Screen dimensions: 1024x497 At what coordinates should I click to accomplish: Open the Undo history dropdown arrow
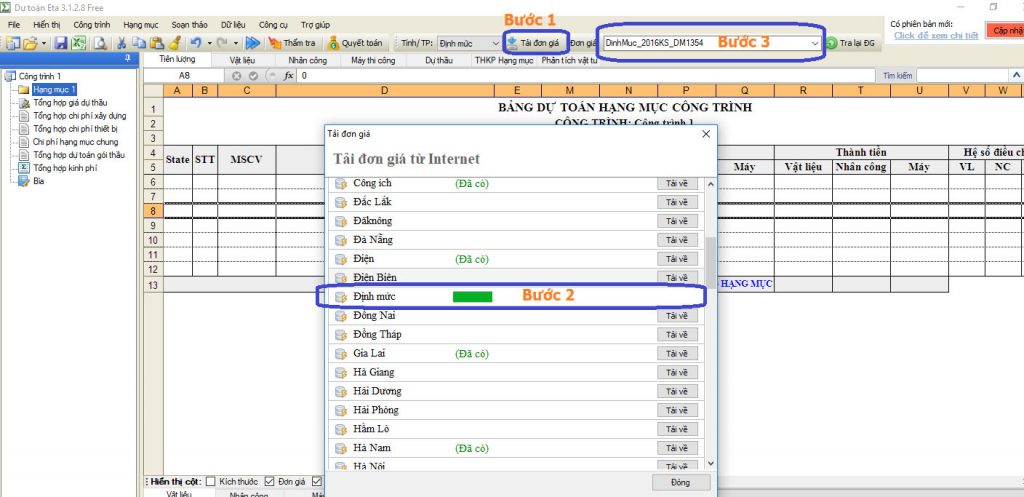209,43
